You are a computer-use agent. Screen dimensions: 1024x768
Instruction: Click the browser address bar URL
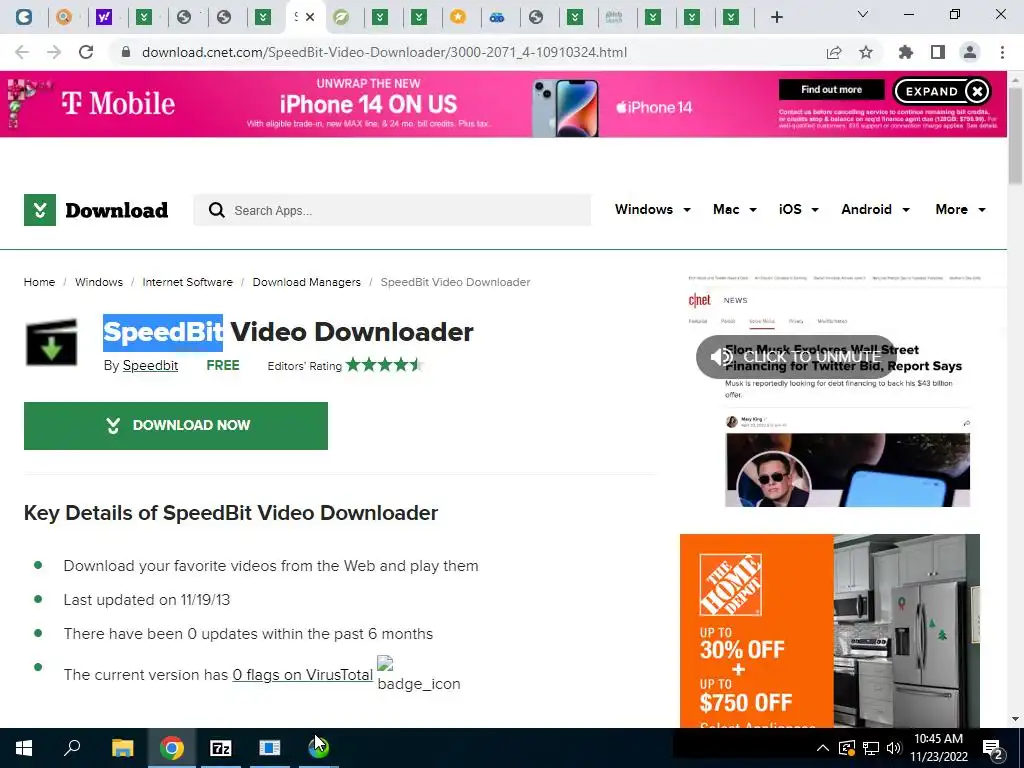[x=384, y=52]
